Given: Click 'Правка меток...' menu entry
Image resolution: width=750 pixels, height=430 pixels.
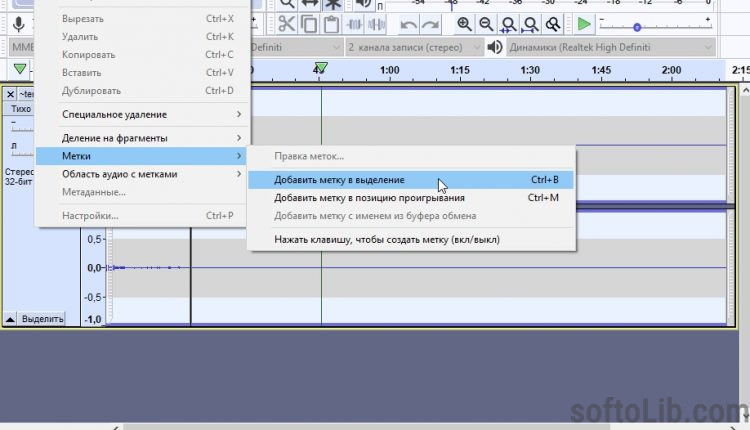Looking at the screenshot, I should [x=411, y=156].
